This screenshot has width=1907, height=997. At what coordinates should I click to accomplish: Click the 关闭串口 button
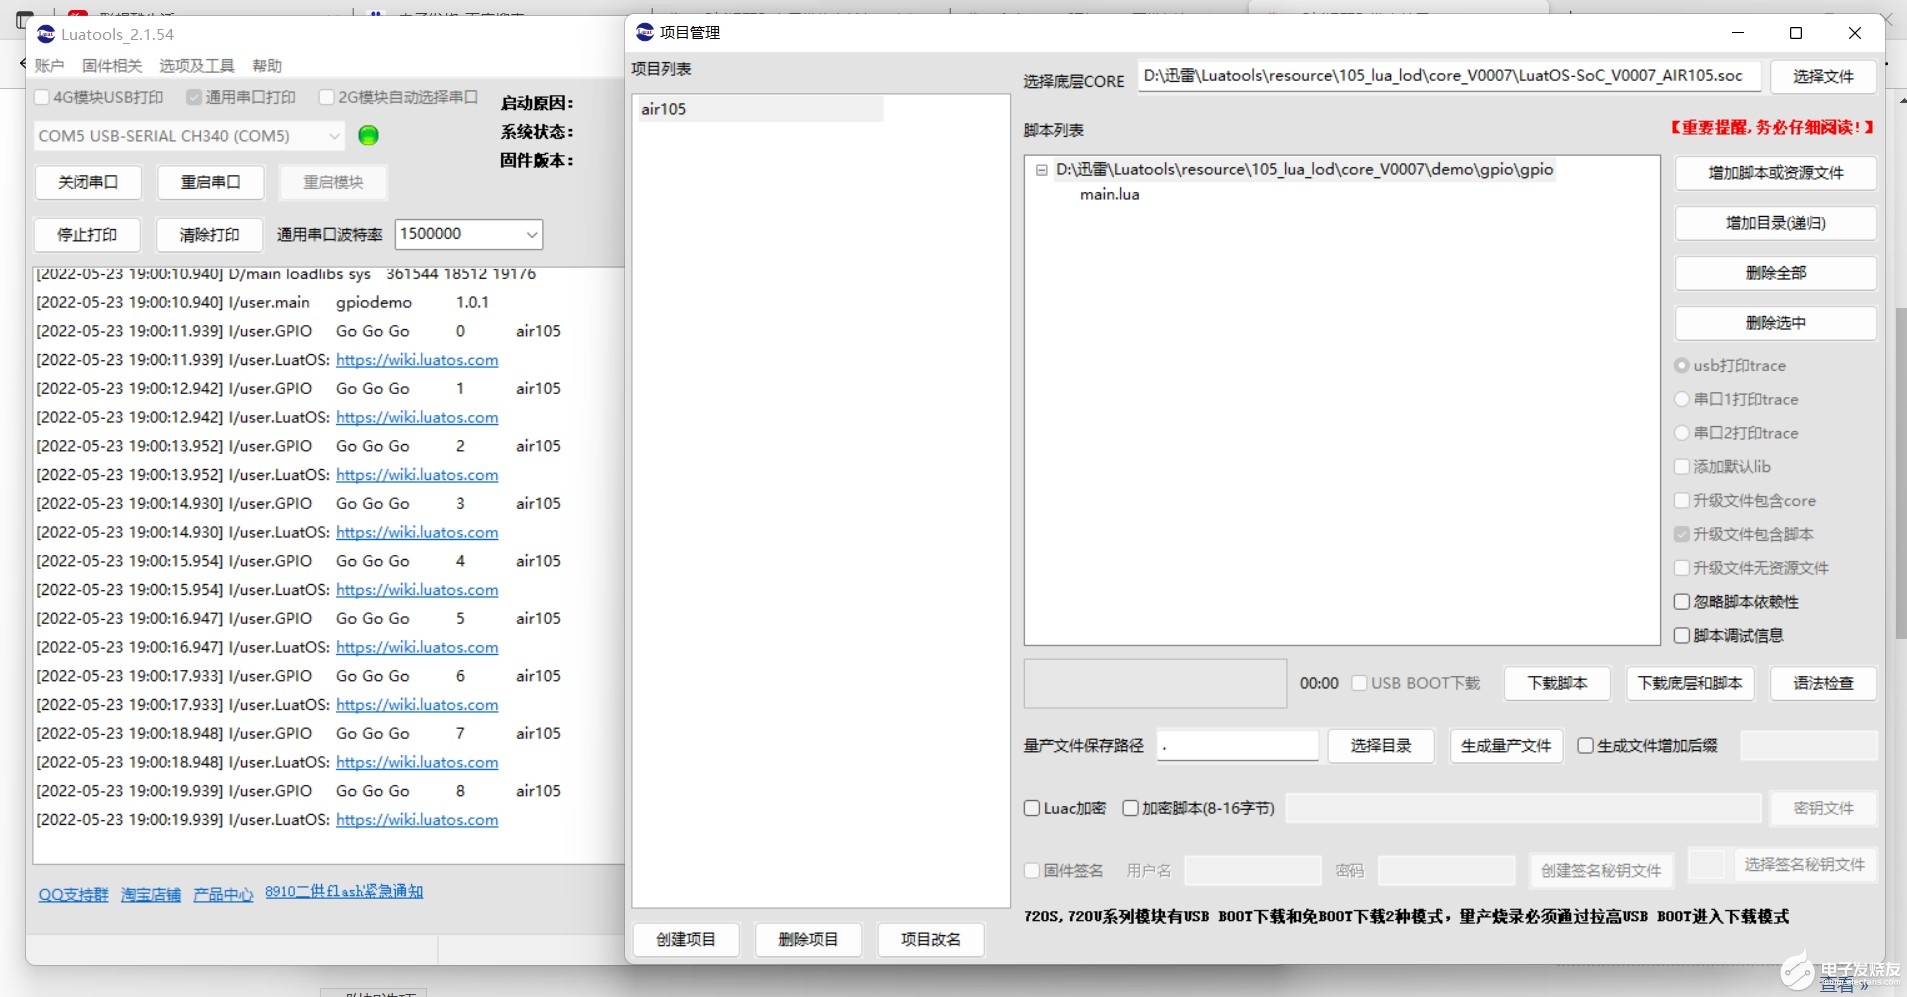tap(88, 182)
